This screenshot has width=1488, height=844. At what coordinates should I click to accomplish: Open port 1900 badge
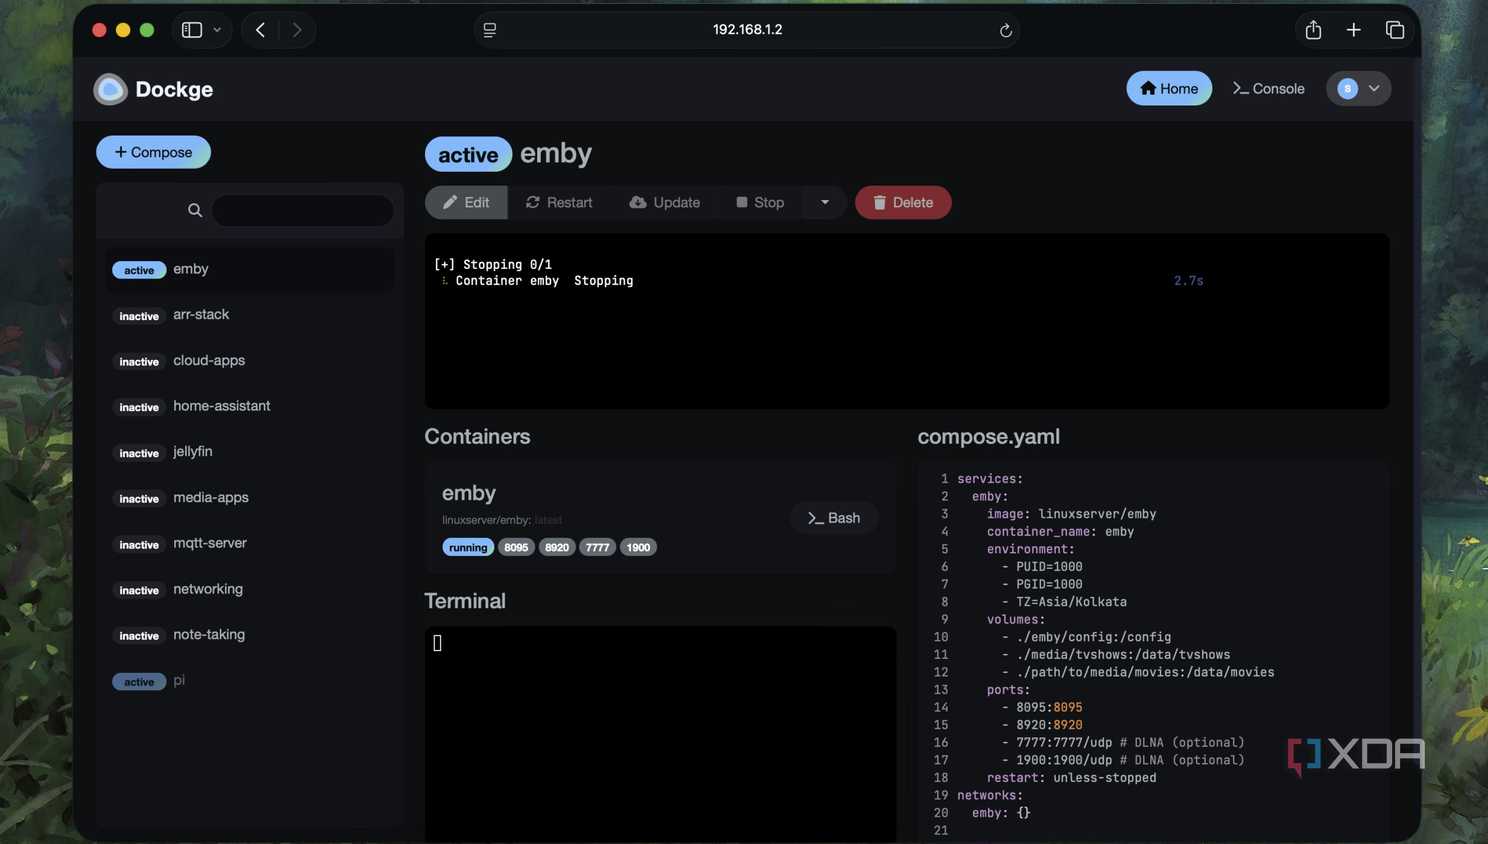coord(638,547)
